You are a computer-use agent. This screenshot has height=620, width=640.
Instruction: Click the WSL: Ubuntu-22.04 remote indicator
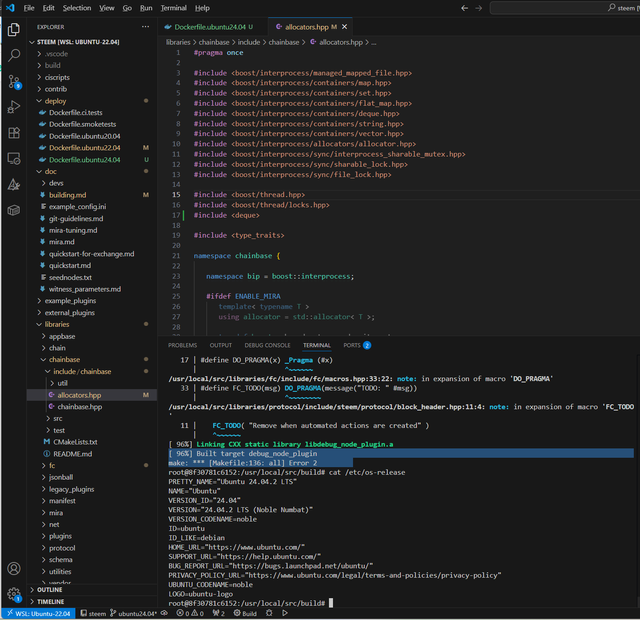click(39, 613)
